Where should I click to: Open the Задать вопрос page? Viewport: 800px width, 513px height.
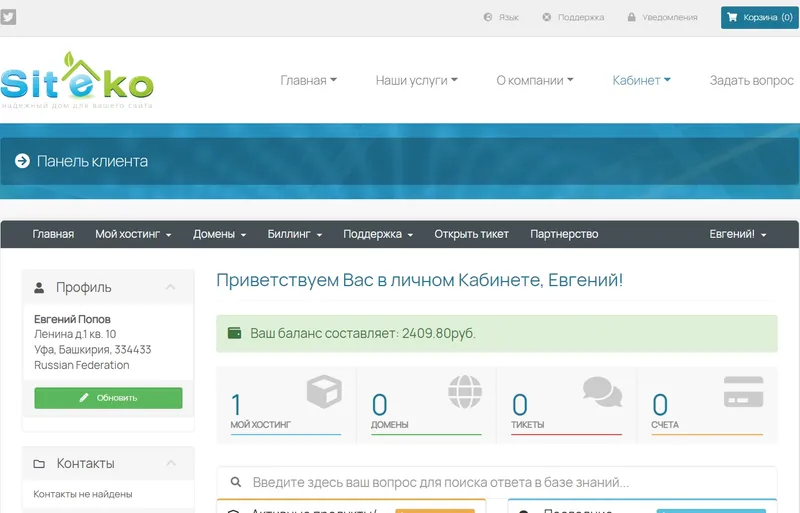click(x=752, y=80)
